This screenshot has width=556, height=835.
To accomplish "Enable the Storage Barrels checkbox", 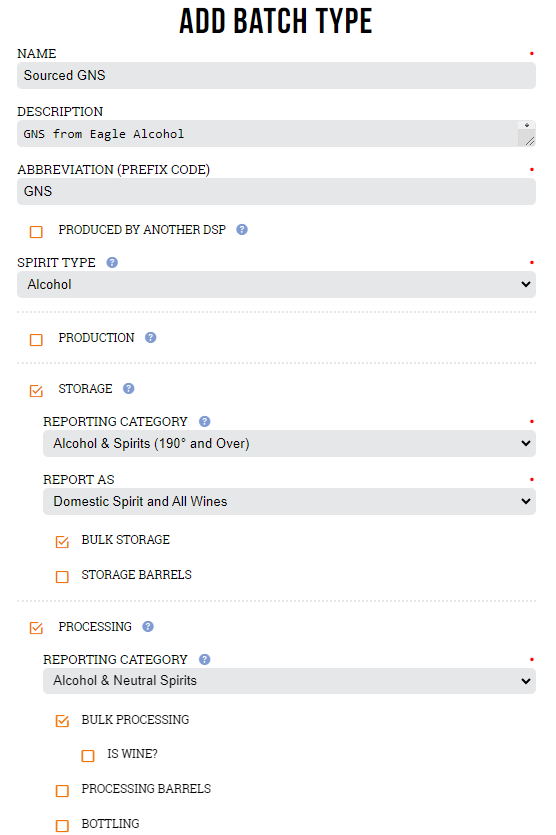I will (x=62, y=577).
